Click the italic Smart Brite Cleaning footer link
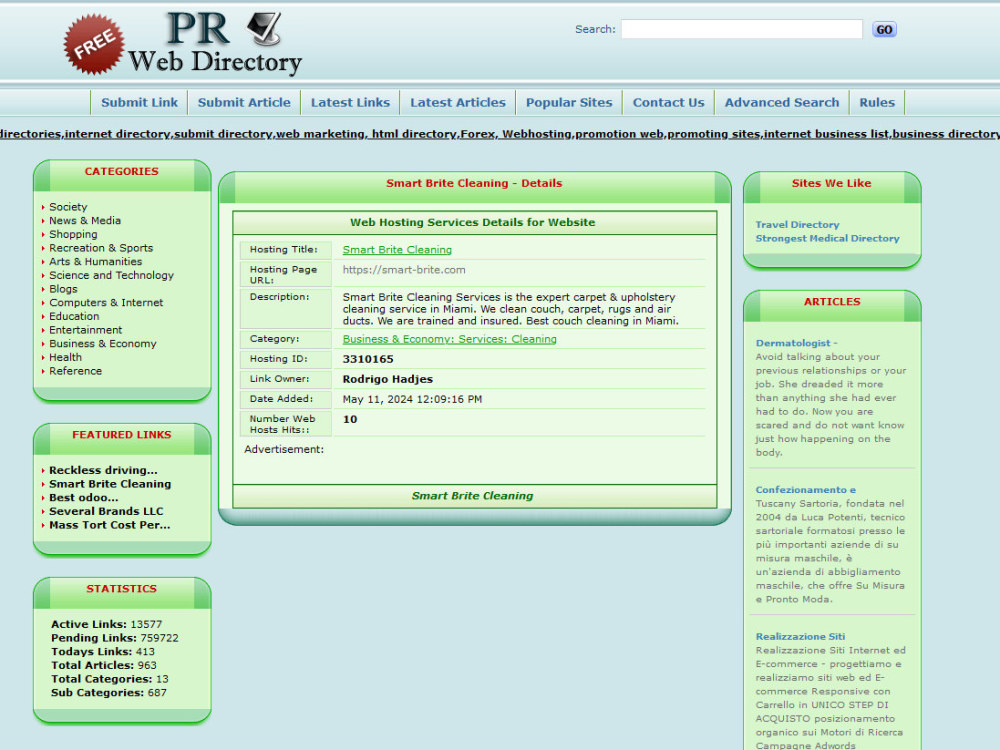Image resolution: width=1000 pixels, height=750 pixels. [473, 496]
